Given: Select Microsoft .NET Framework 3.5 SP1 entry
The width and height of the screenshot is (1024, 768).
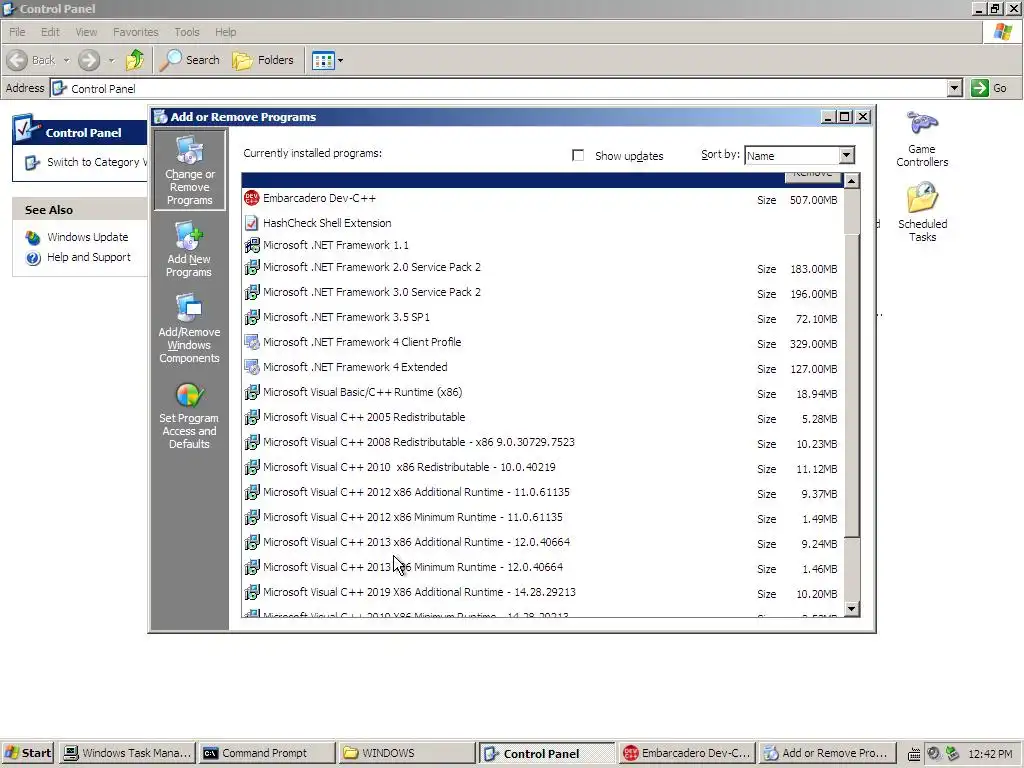Looking at the screenshot, I should pos(541,318).
